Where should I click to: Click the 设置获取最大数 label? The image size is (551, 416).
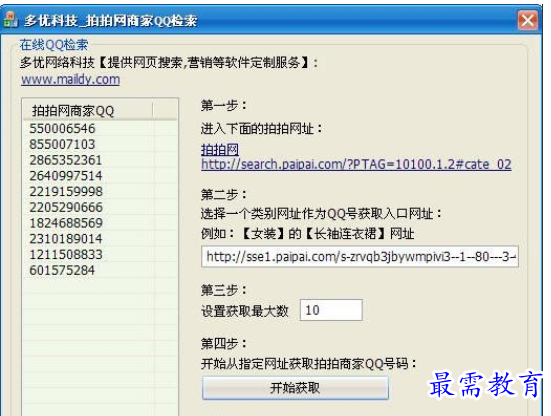(245, 311)
